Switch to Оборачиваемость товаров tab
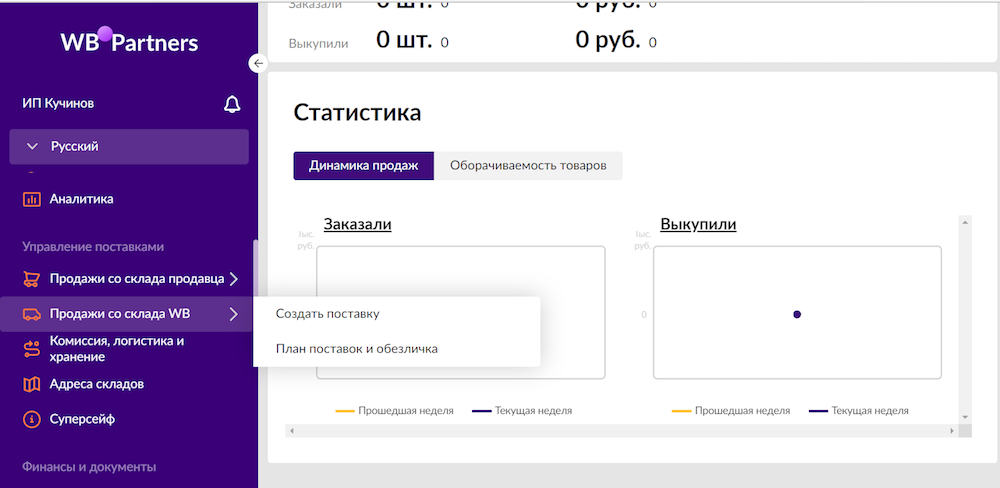 coord(528,166)
